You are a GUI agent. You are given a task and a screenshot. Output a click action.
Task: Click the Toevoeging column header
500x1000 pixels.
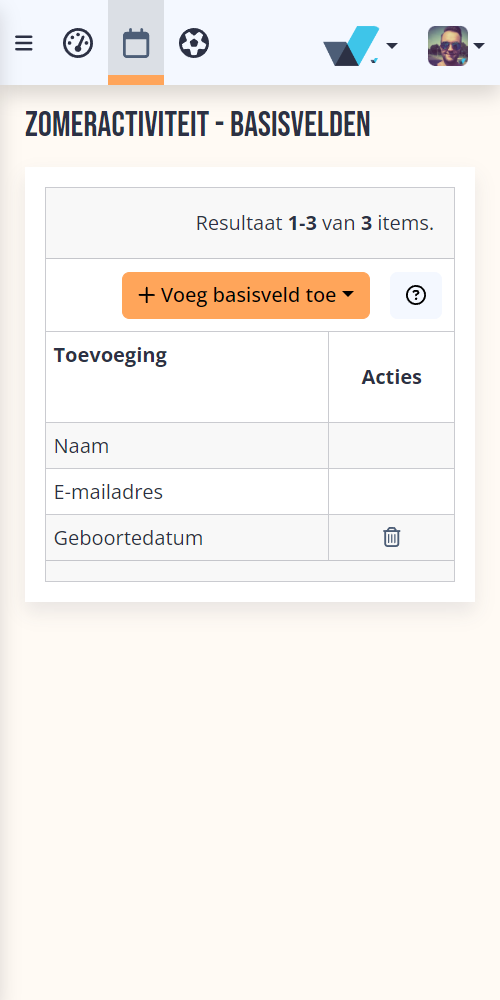click(110, 355)
